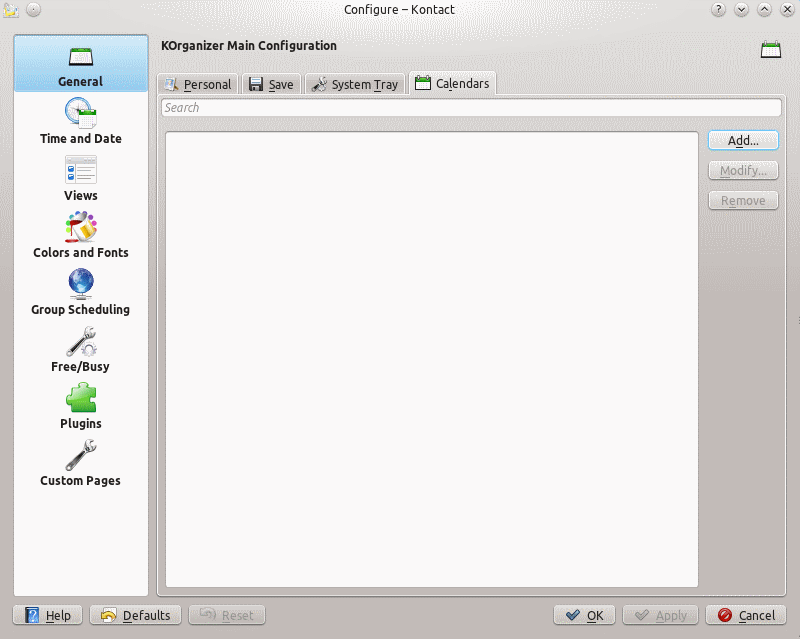Open the Custom Pages settings
The width and height of the screenshot is (800, 639).
coord(81,464)
